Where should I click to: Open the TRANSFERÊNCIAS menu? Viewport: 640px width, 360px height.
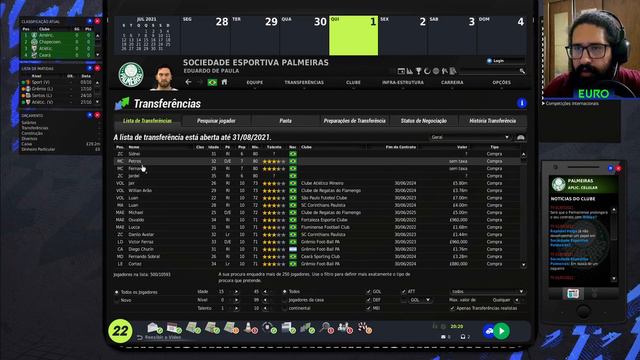tap(304, 82)
